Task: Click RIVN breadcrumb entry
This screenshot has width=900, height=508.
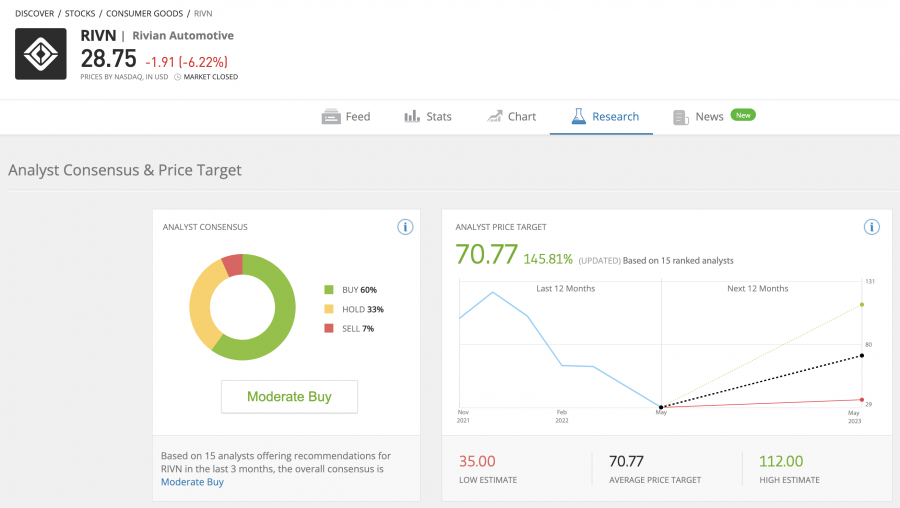Action: point(203,13)
